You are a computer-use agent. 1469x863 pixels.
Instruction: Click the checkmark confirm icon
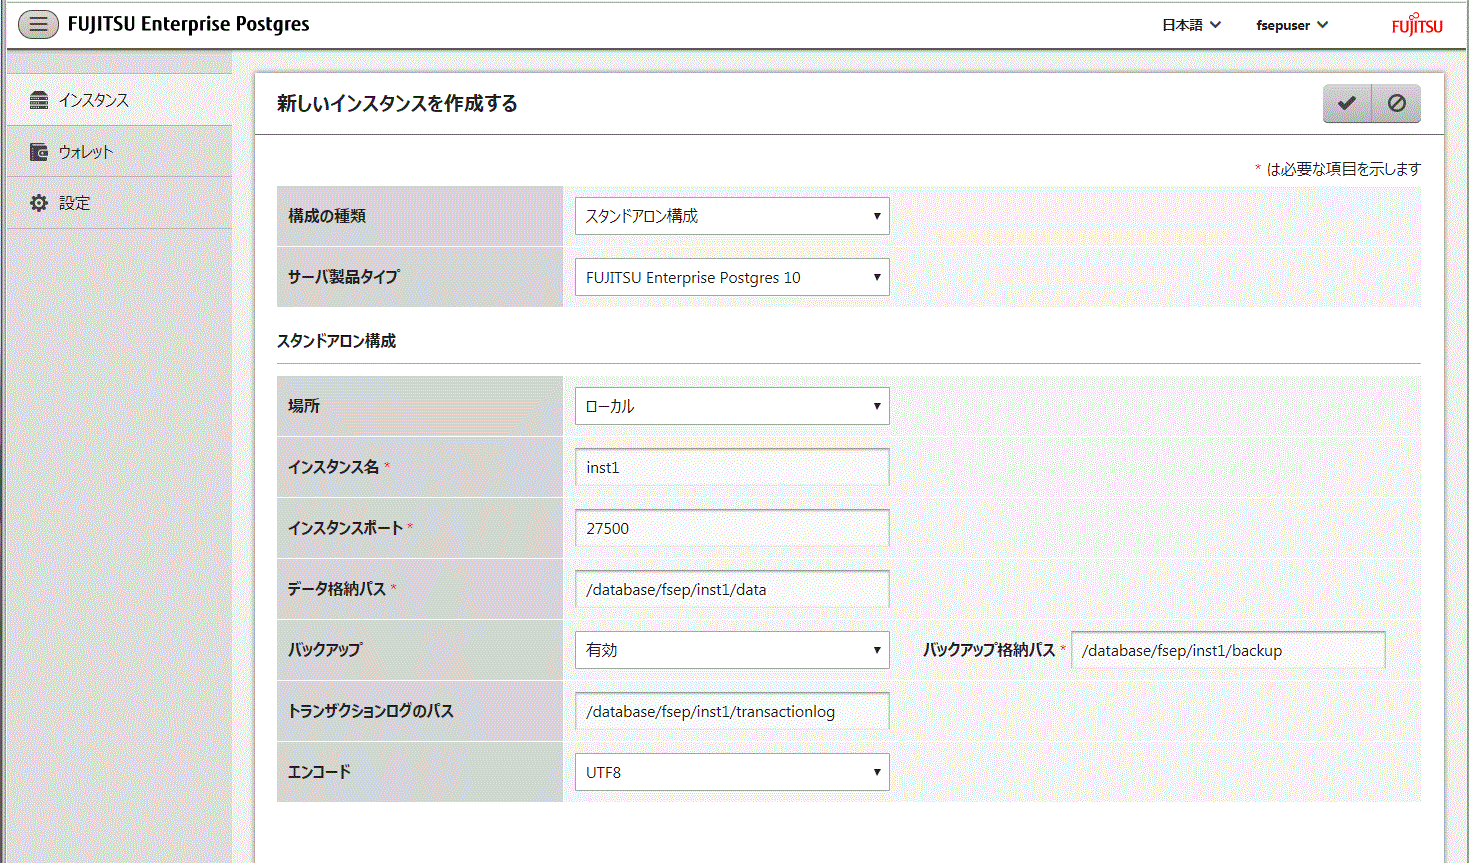pos(1347,103)
